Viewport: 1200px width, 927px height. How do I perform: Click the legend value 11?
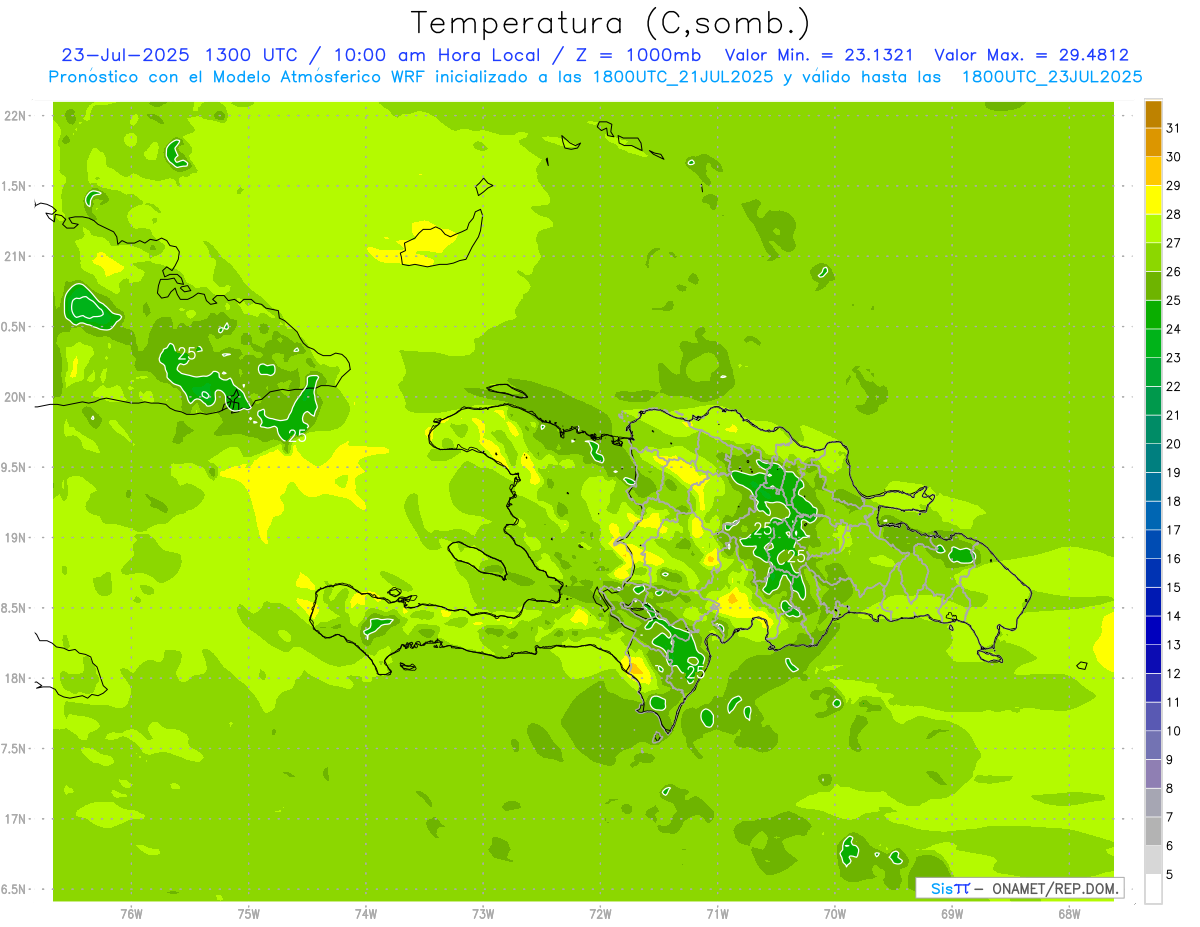coord(1173,702)
